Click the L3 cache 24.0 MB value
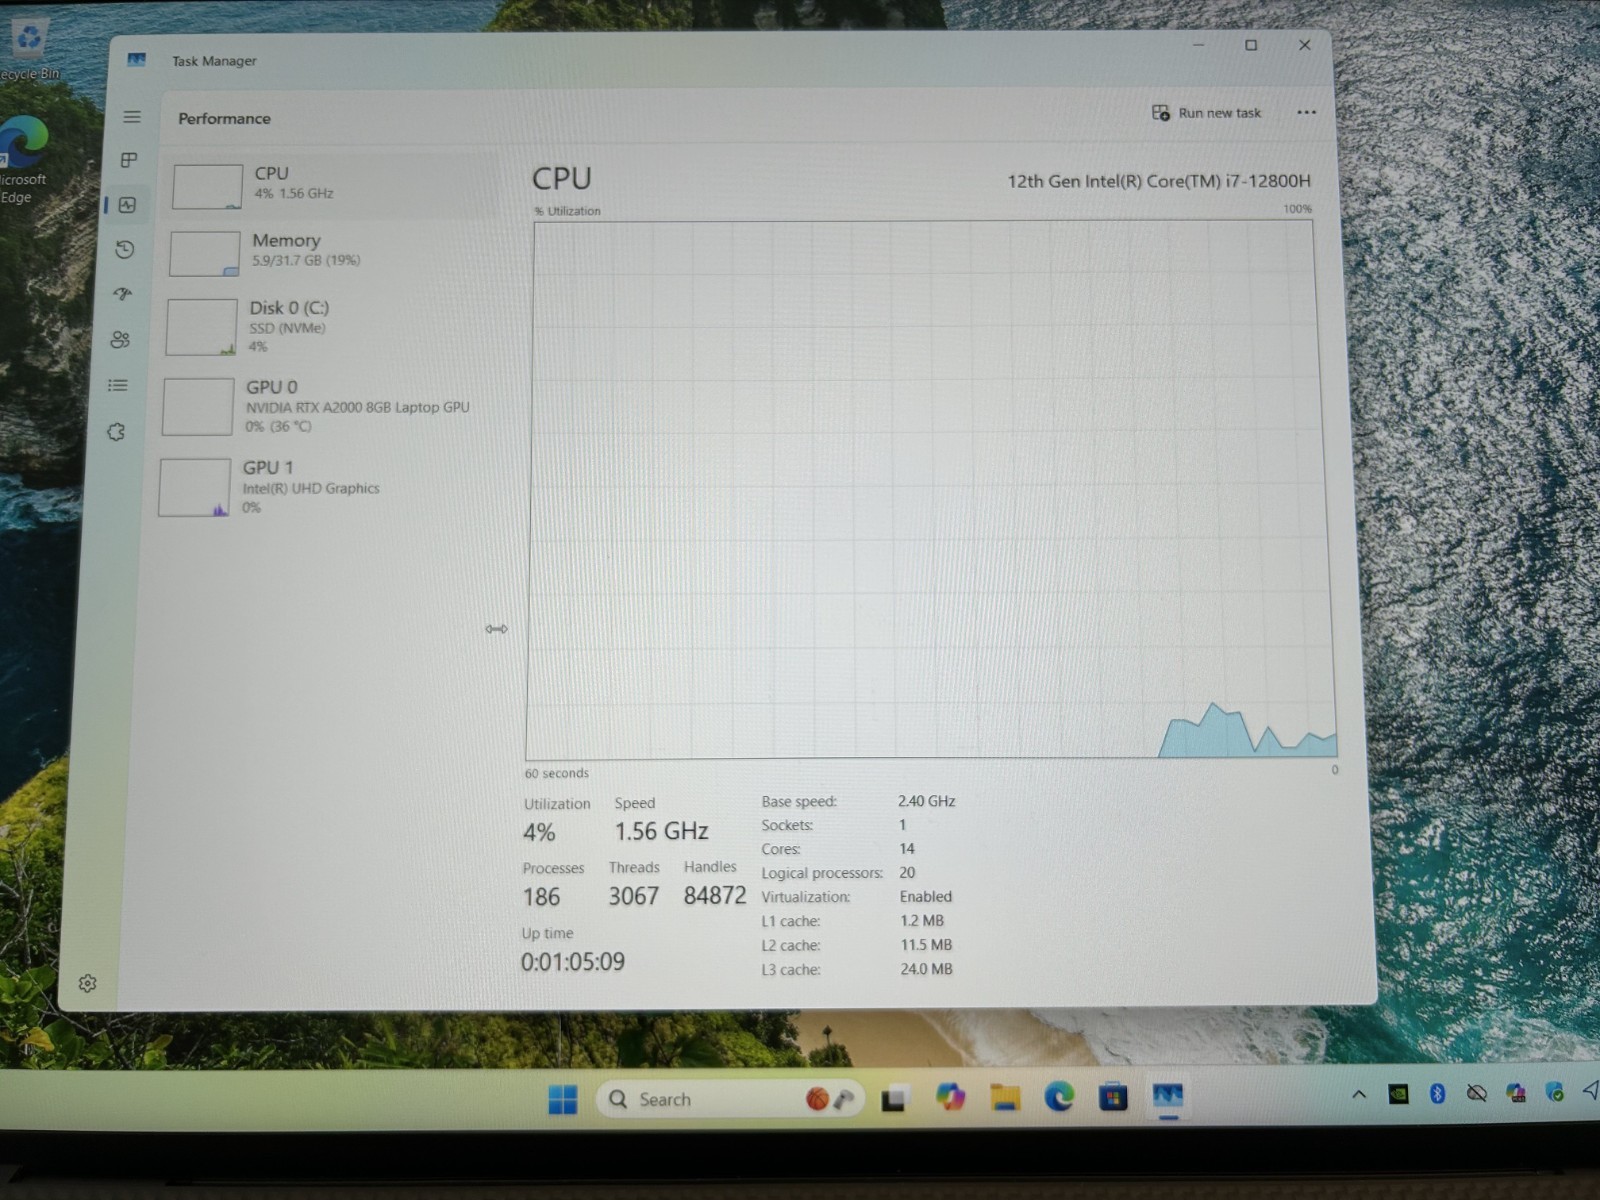This screenshot has height=1200, width=1600. [x=926, y=969]
